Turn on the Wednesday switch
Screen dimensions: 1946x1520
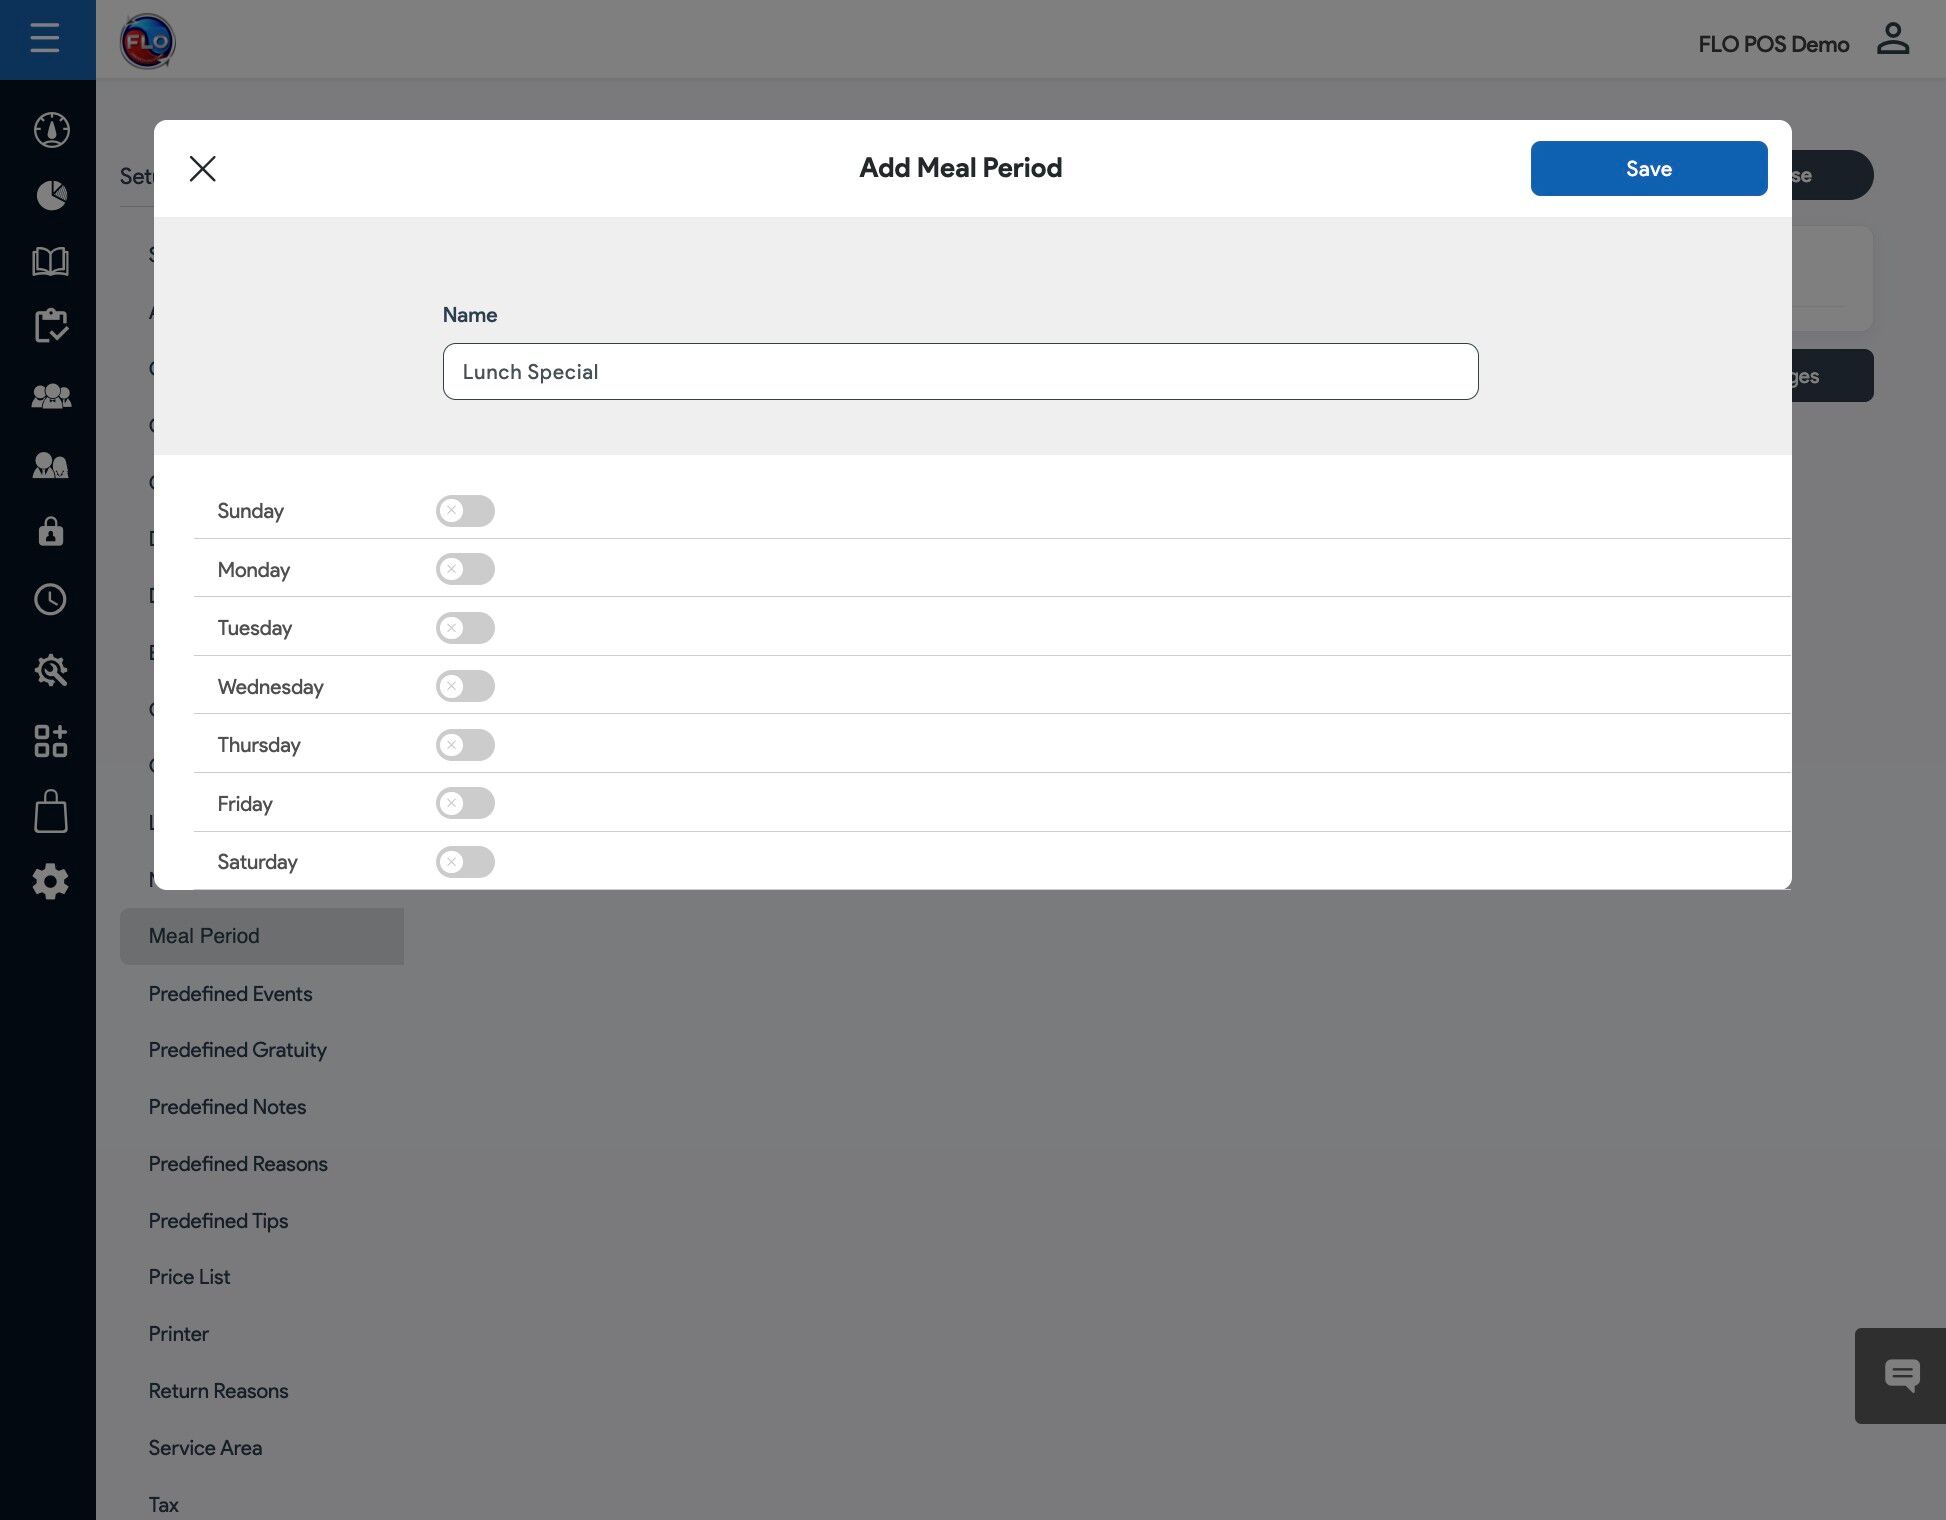(465, 686)
